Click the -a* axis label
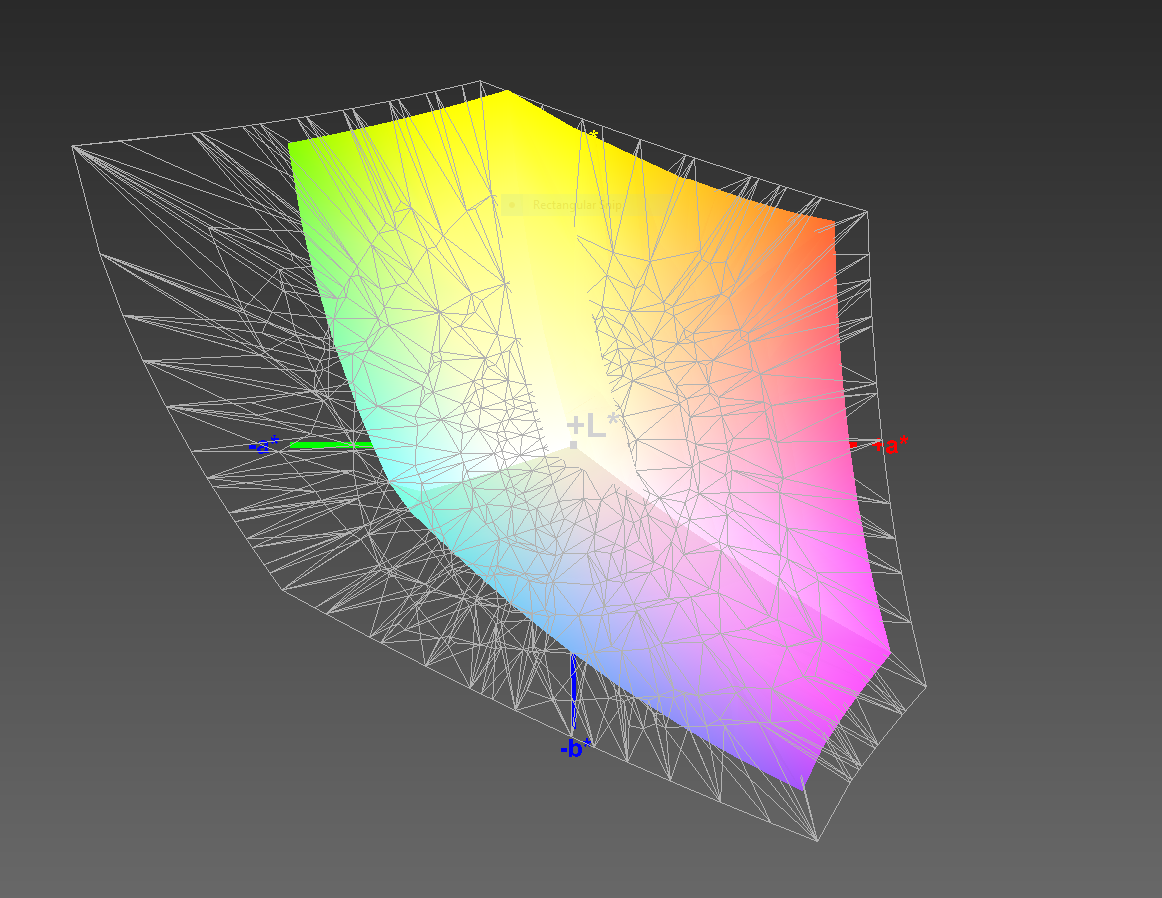 [x=264, y=445]
